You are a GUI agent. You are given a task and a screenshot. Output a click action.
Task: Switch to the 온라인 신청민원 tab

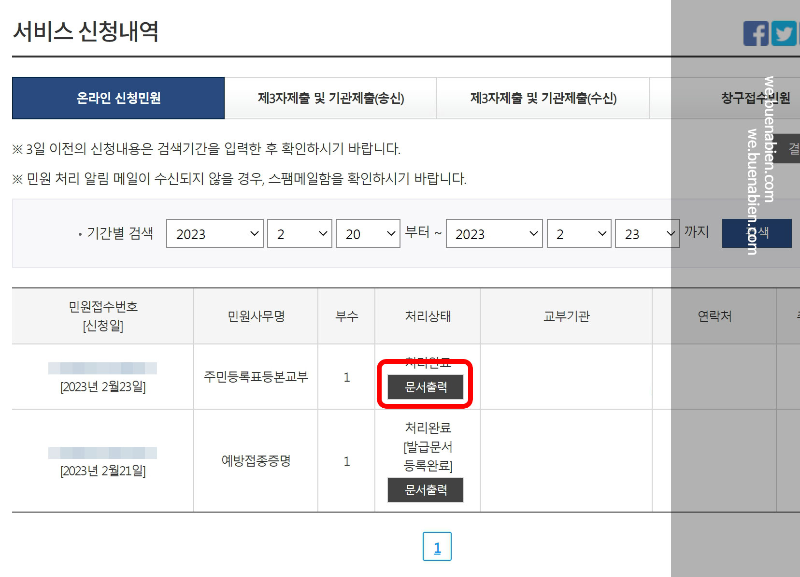[118, 98]
